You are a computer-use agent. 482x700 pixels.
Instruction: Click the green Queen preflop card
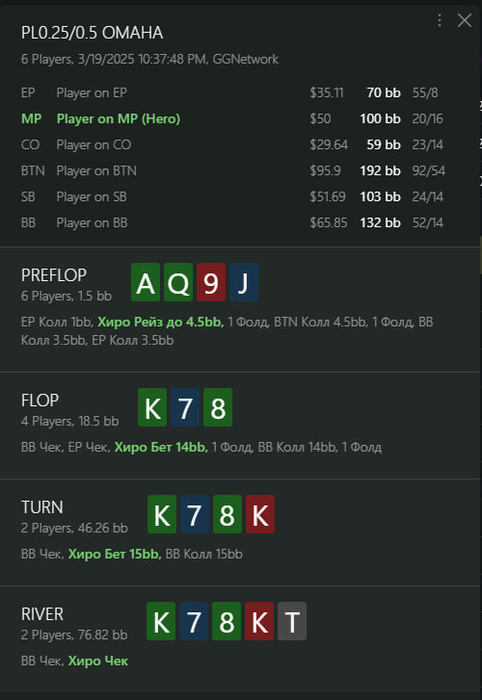178,282
